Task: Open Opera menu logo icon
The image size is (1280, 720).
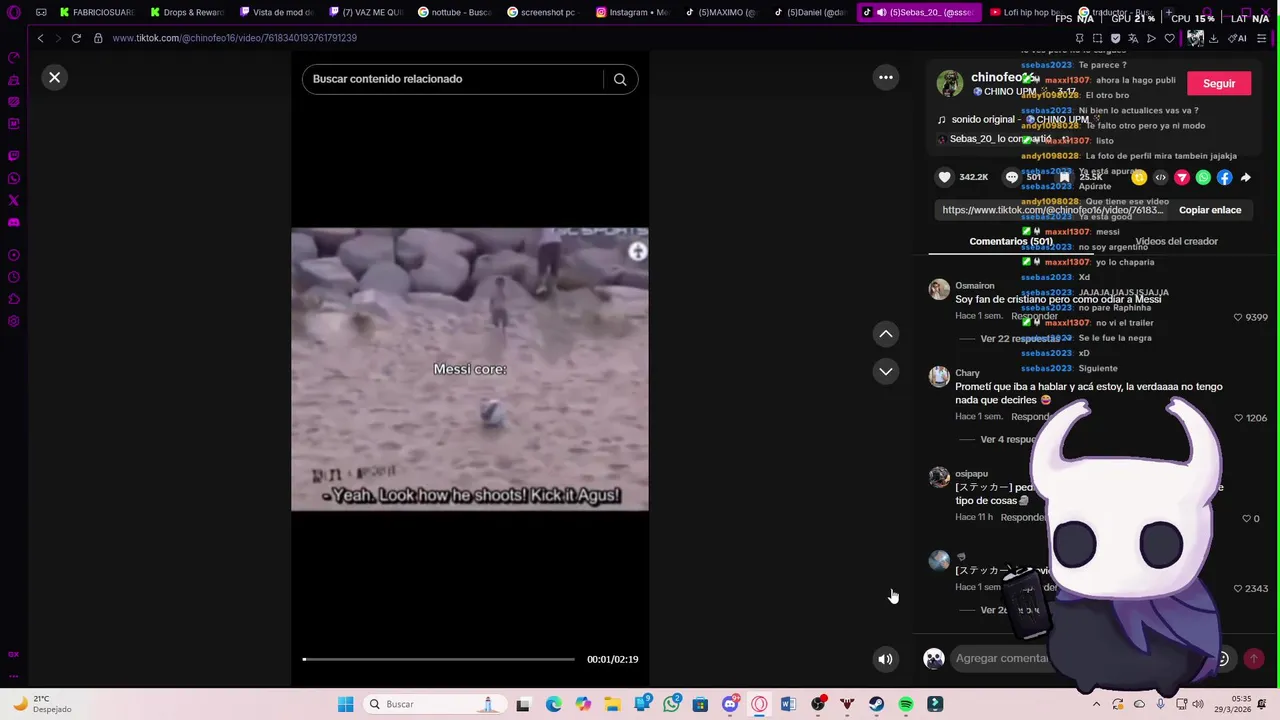Action: [x=14, y=13]
